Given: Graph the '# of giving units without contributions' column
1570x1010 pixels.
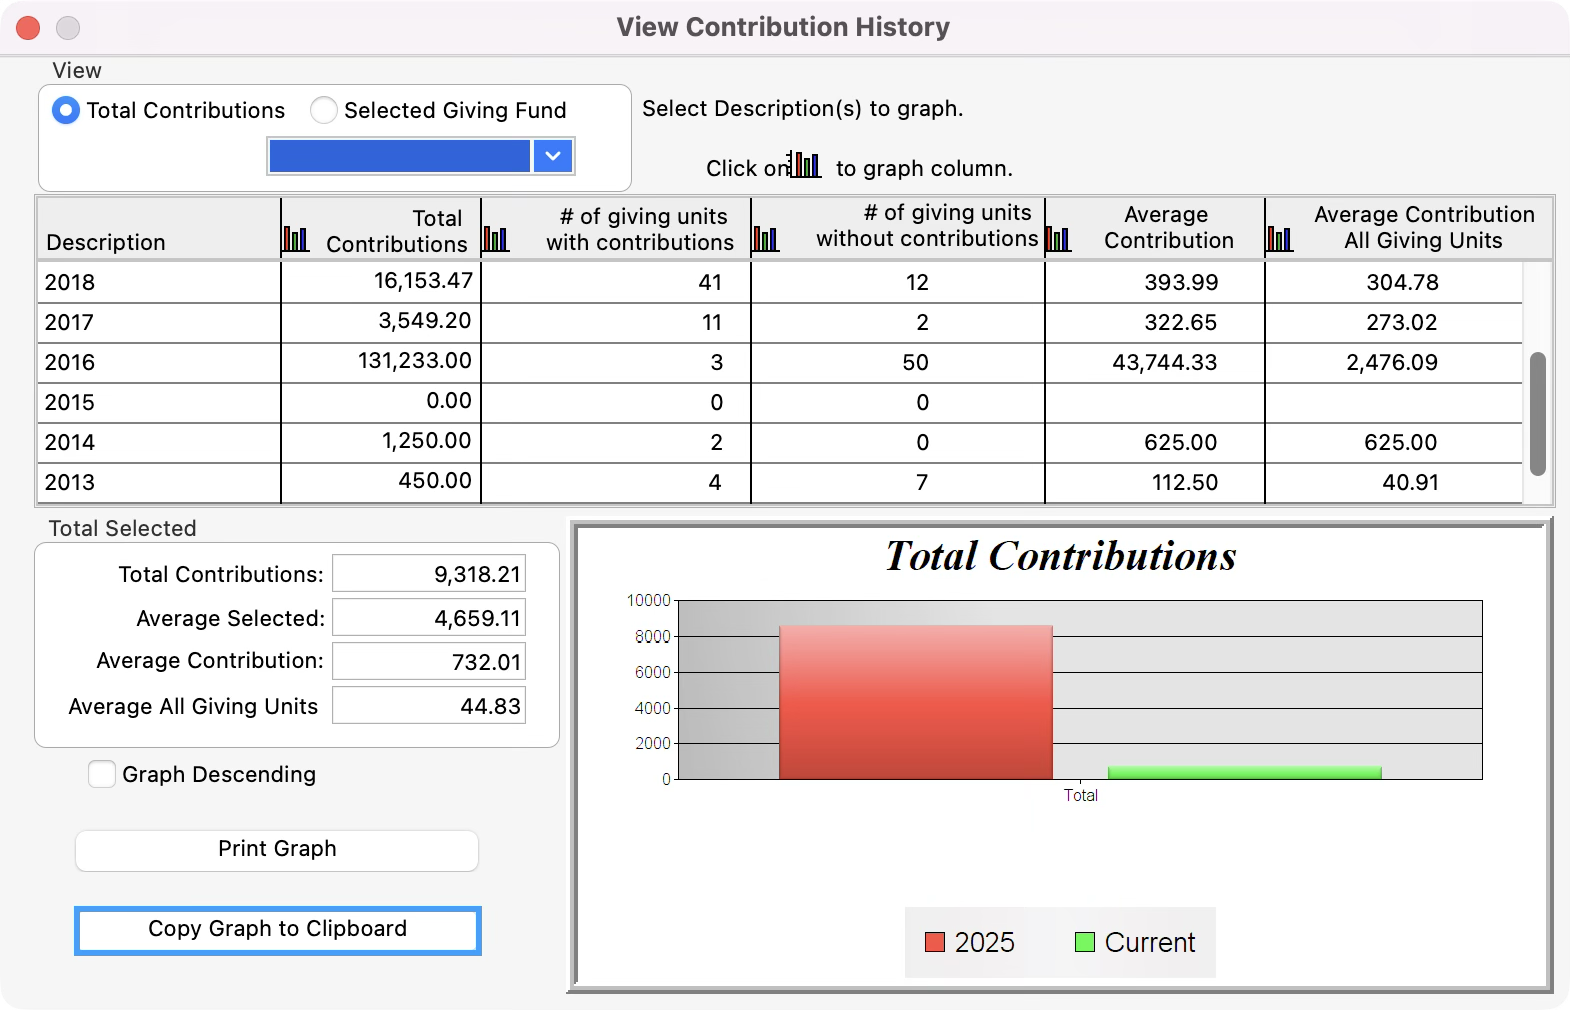Looking at the screenshot, I should click(765, 239).
